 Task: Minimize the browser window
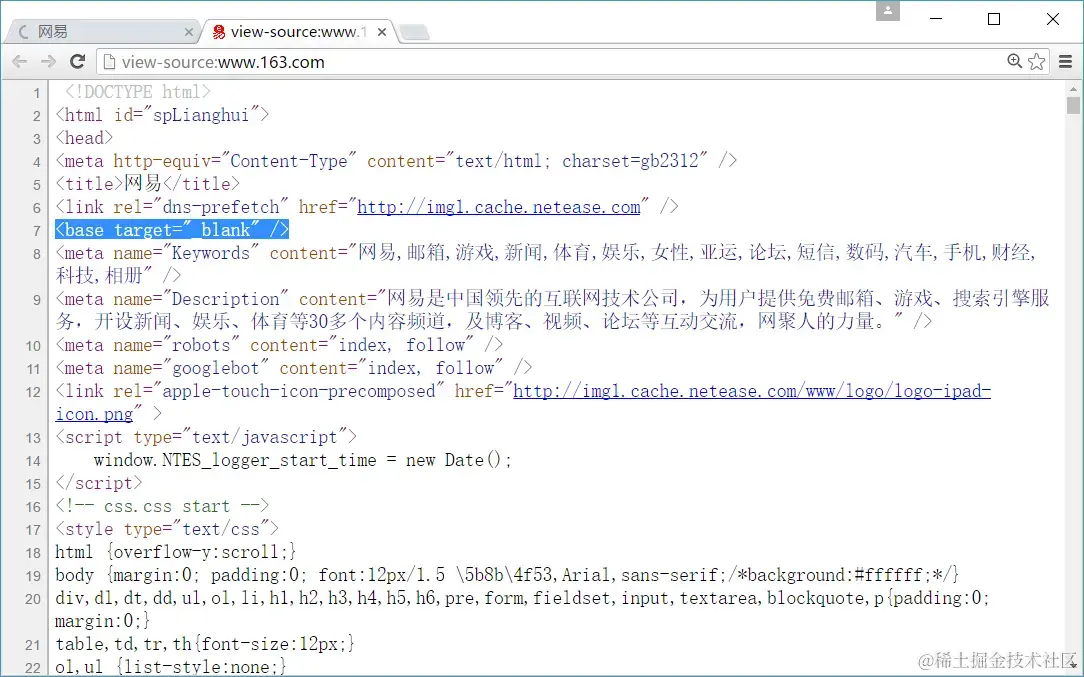click(x=936, y=19)
